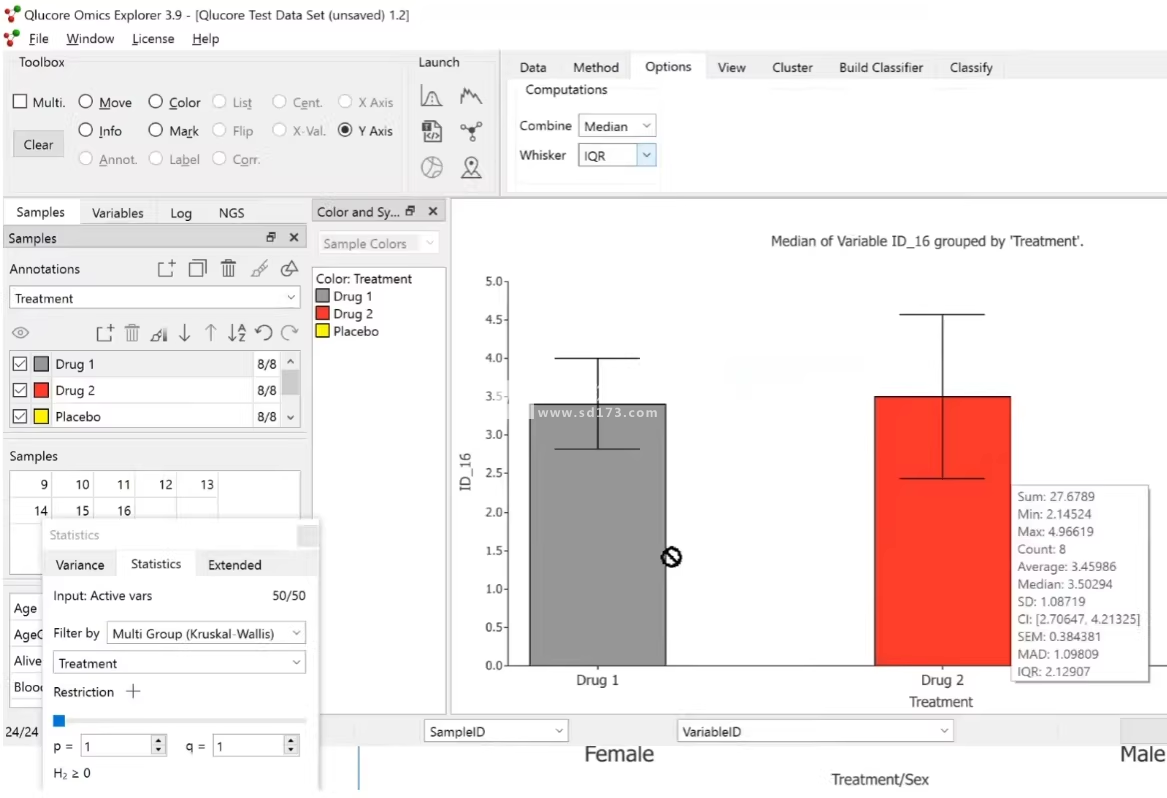Click the trash icon beside Annotations

pos(228,268)
